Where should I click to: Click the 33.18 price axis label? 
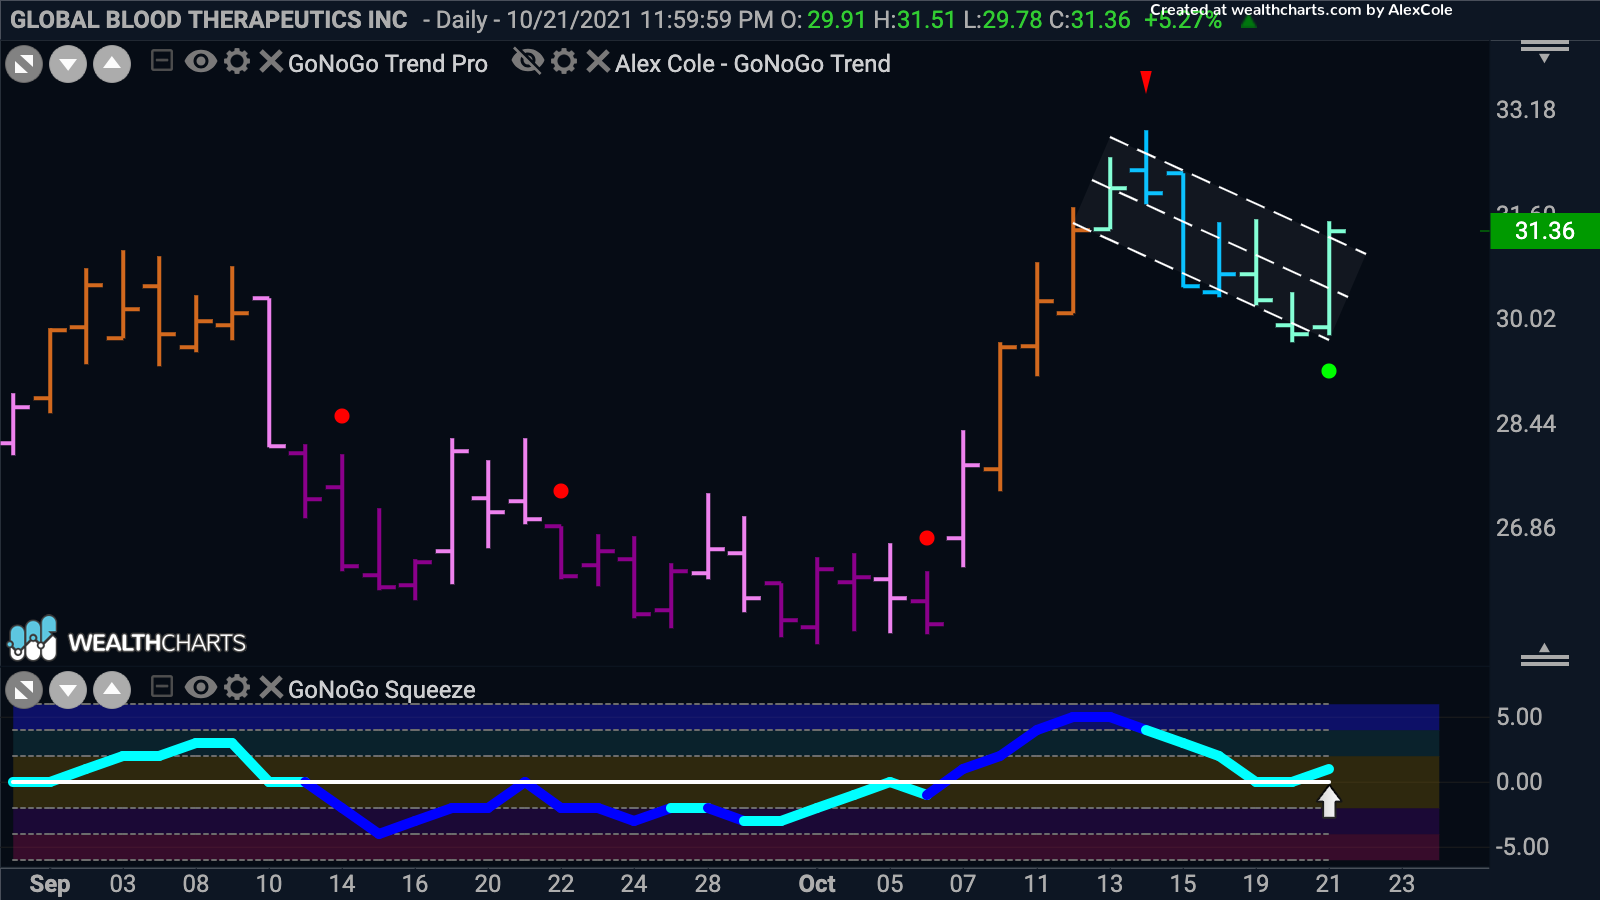pos(1526,110)
